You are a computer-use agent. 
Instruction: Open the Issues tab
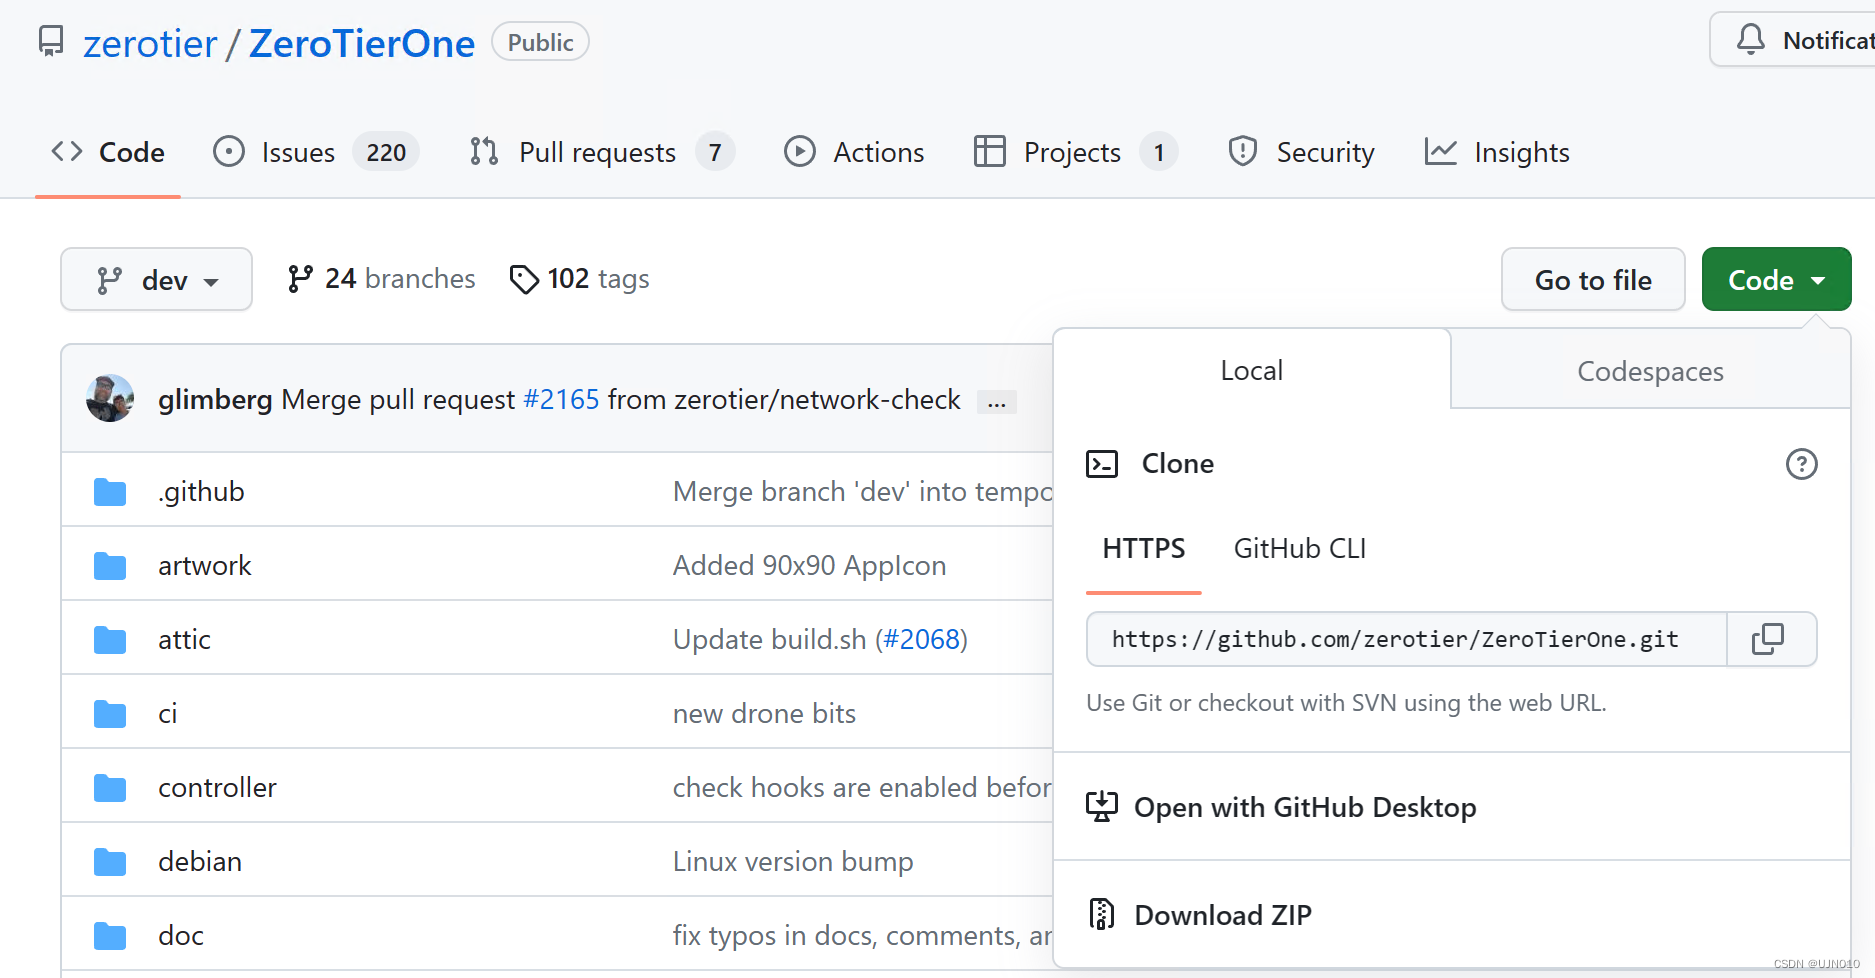click(x=316, y=152)
